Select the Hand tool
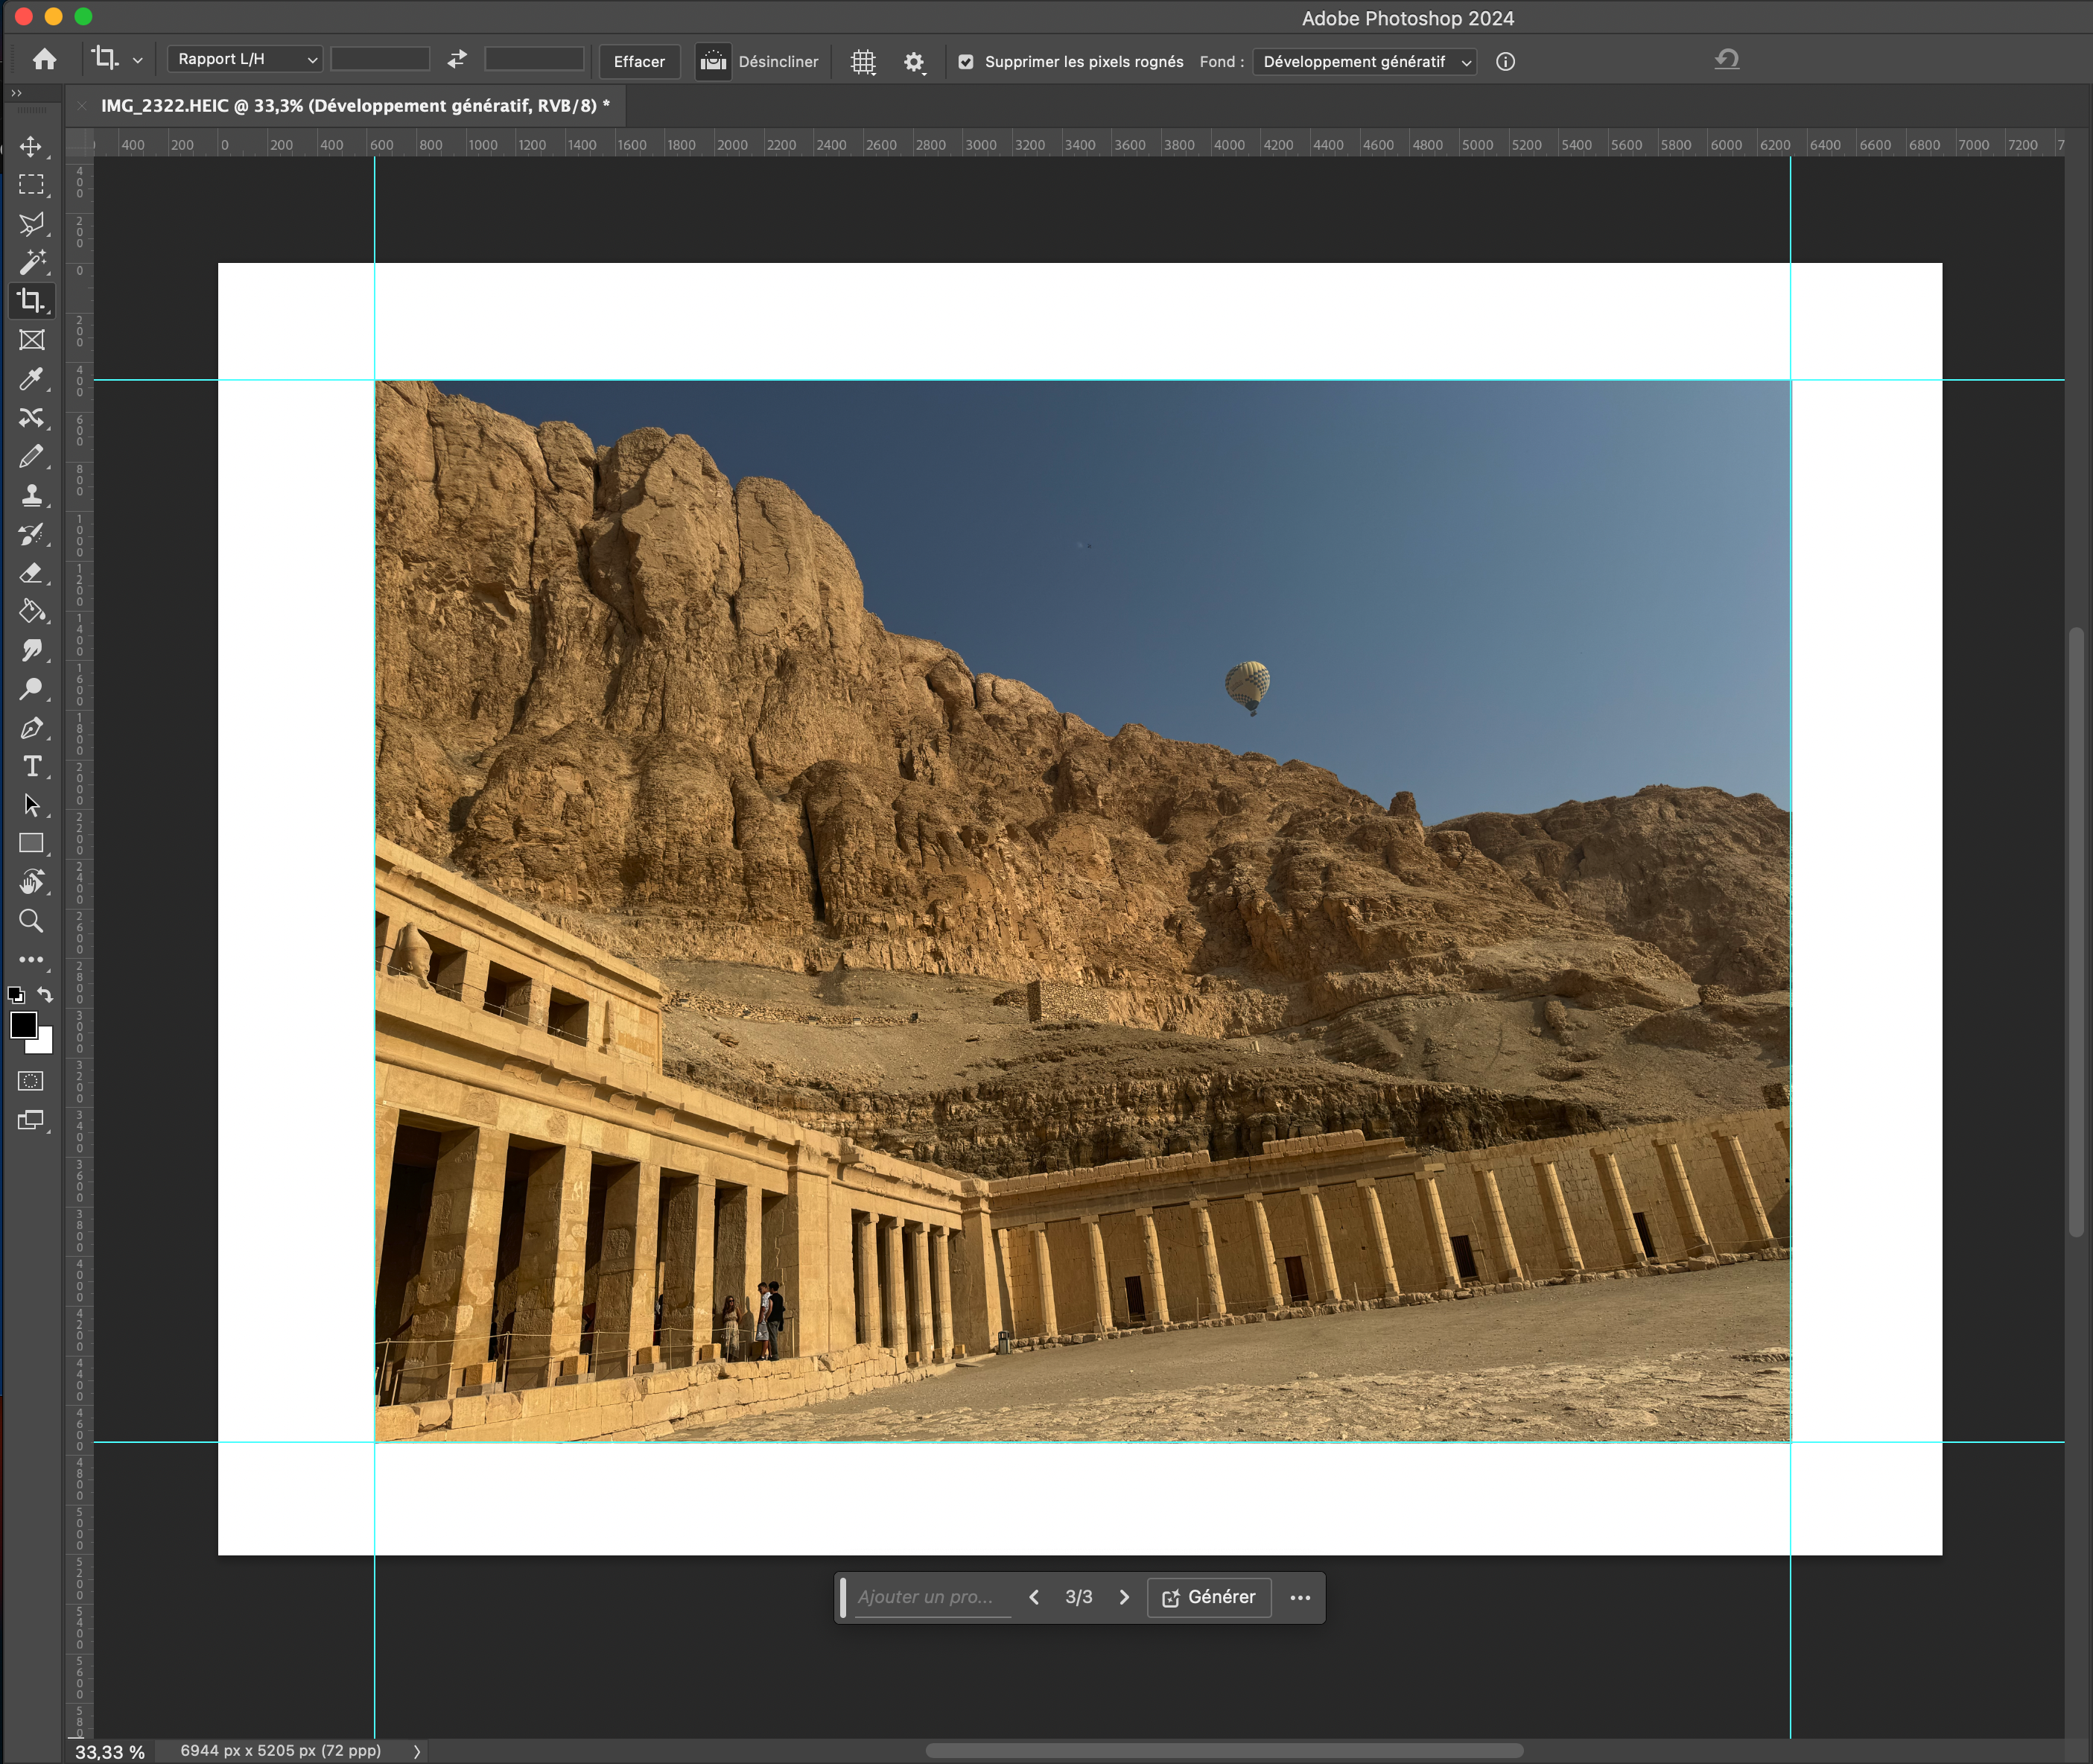Screen dimensions: 2093x1764 point(31,882)
